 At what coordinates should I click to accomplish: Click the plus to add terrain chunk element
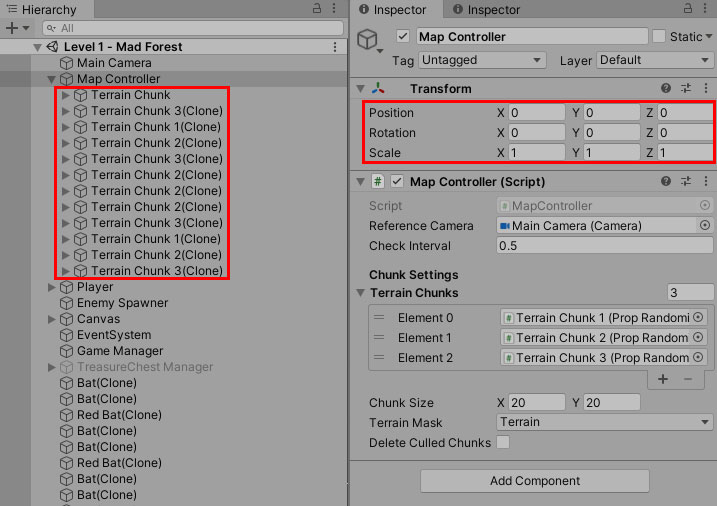coord(663,380)
